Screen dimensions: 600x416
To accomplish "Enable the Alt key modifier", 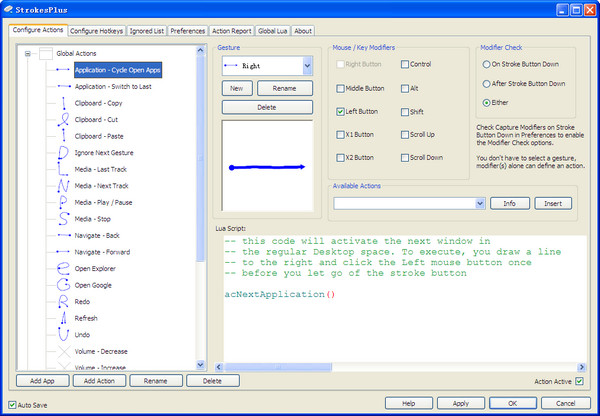I will [x=405, y=88].
